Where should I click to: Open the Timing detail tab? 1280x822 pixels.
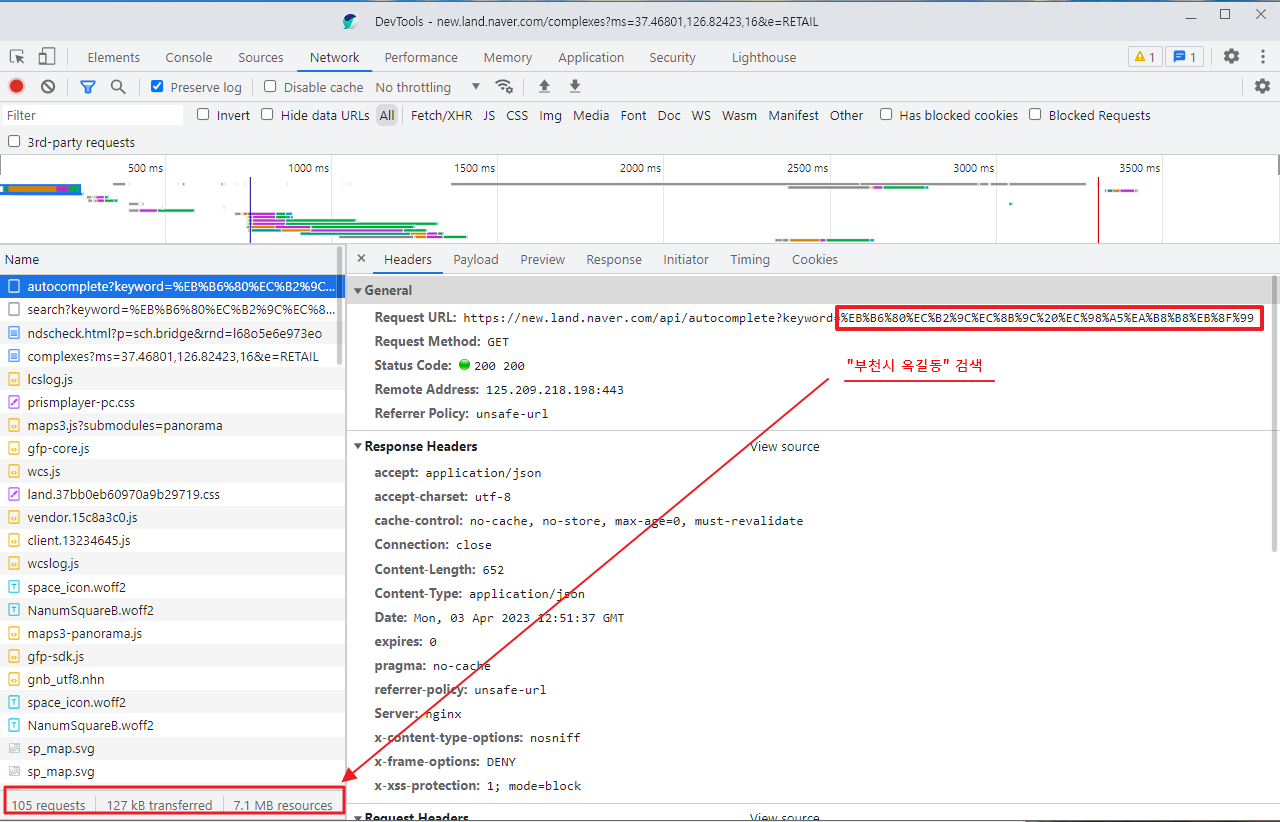[x=750, y=259]
